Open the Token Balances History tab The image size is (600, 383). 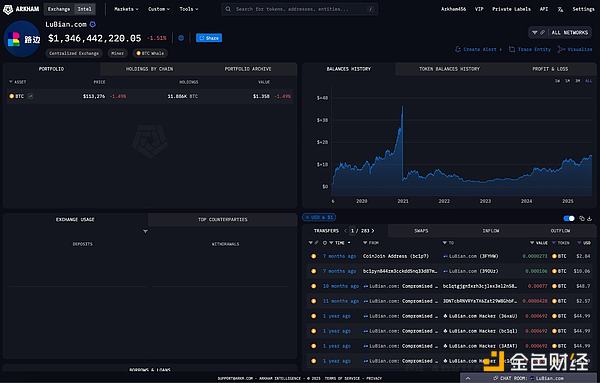[449, 69]
